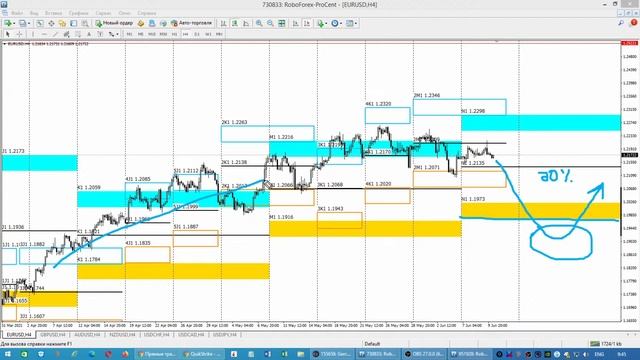Select the M15 timeframe button
Viewport: 640px width, 360px height.
tap(152, 34)
